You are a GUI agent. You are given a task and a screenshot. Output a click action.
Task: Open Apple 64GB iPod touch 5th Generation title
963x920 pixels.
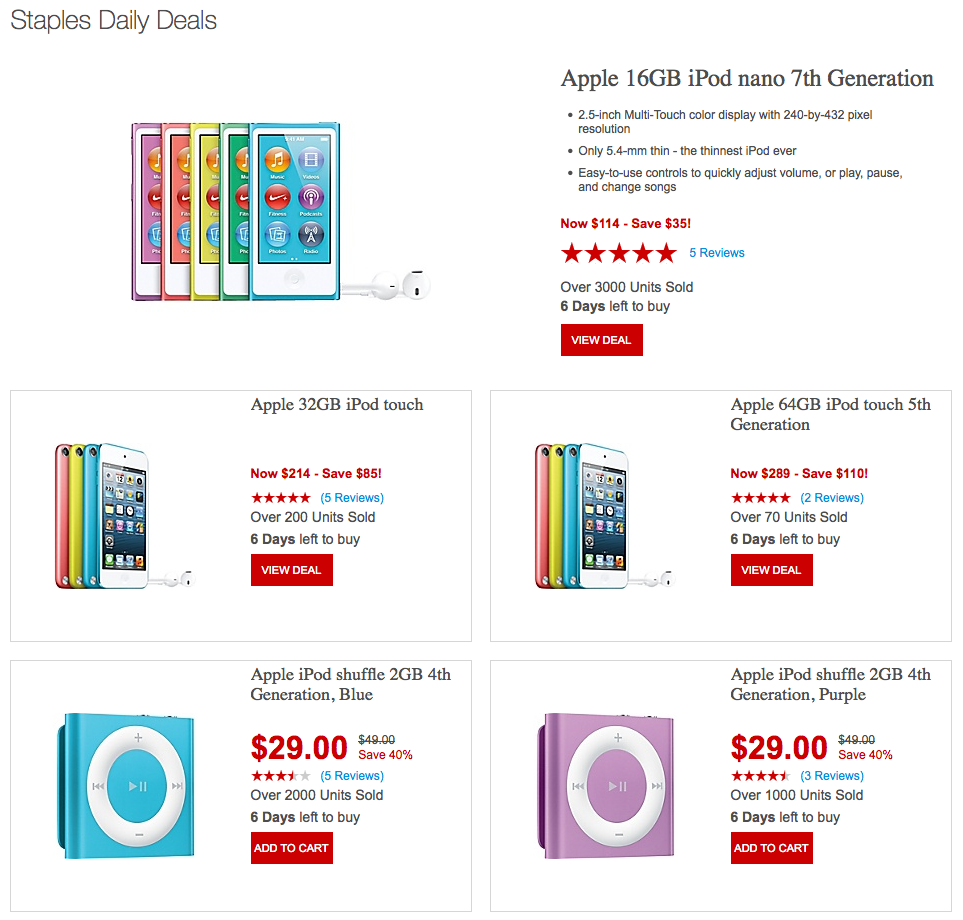830,414
